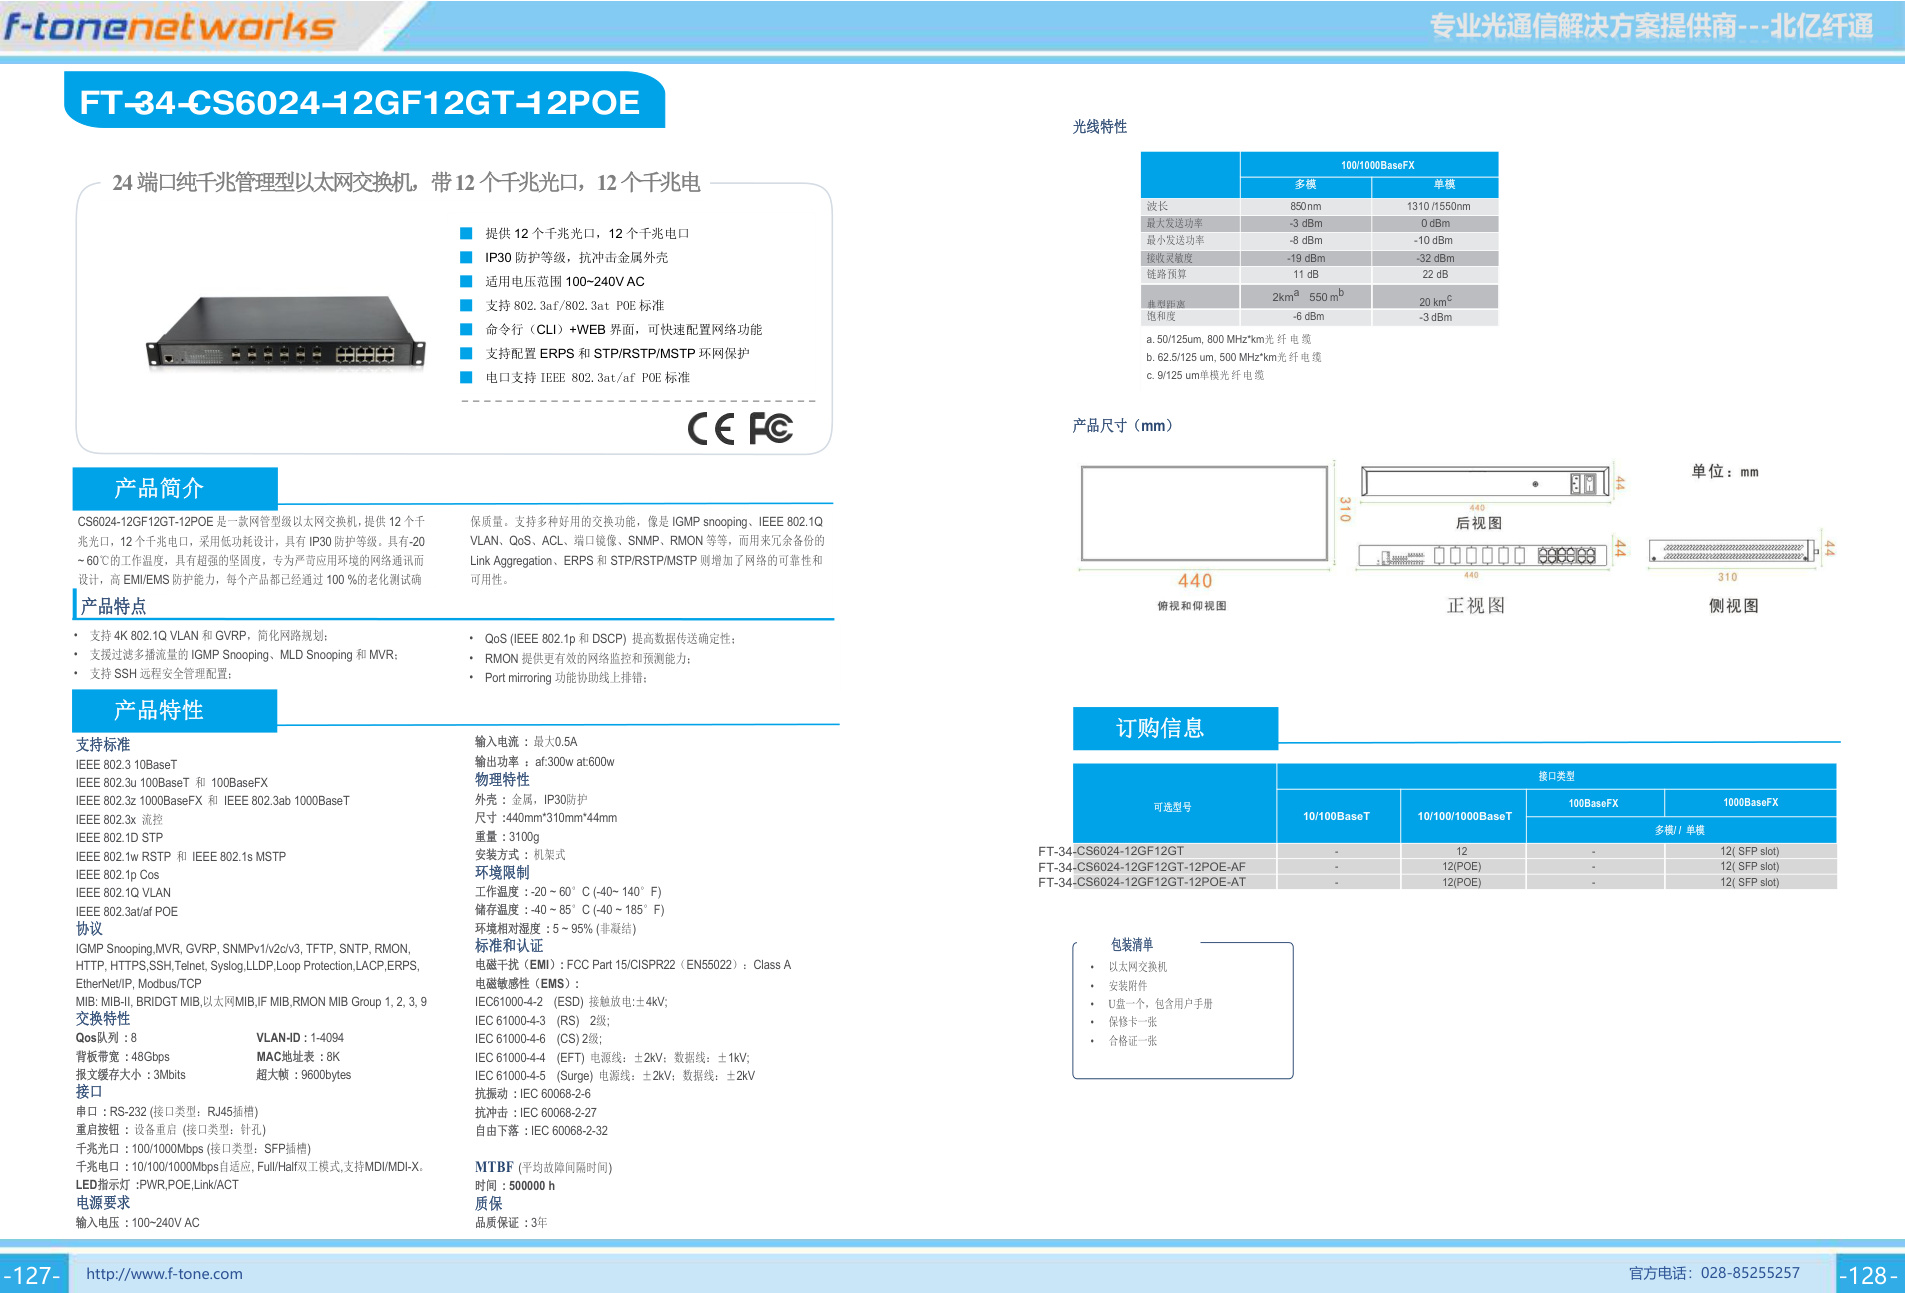Open the http://www.f-tone.com link

(166, 1272)
